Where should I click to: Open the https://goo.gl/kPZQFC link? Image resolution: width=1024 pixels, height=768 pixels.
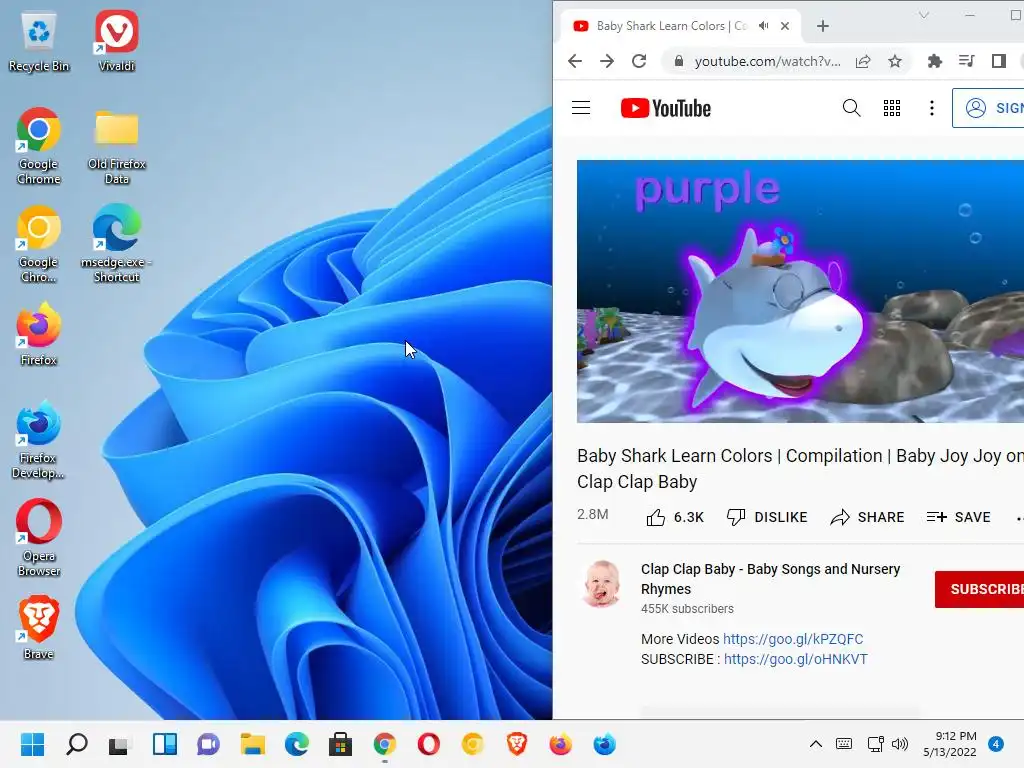coord(793,639)
